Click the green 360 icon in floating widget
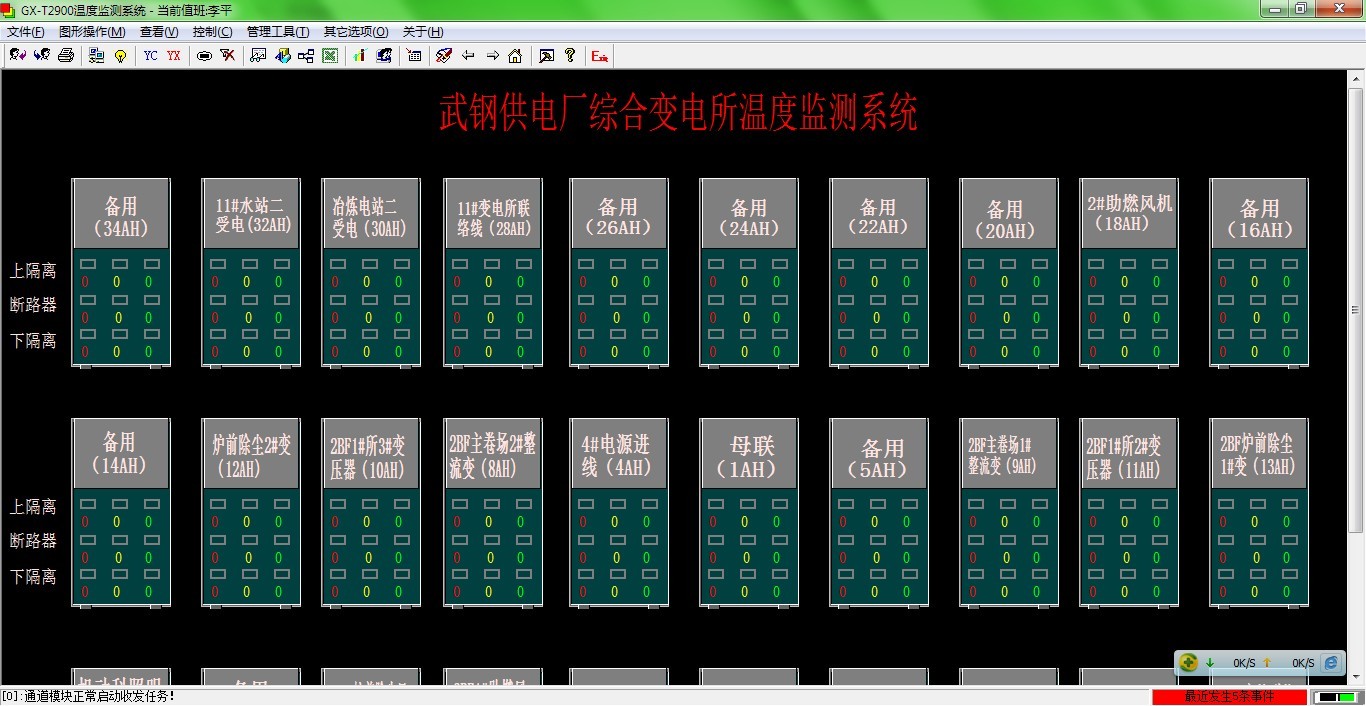The width and height of the screenshot is (1366, 706). [1188, 662]
